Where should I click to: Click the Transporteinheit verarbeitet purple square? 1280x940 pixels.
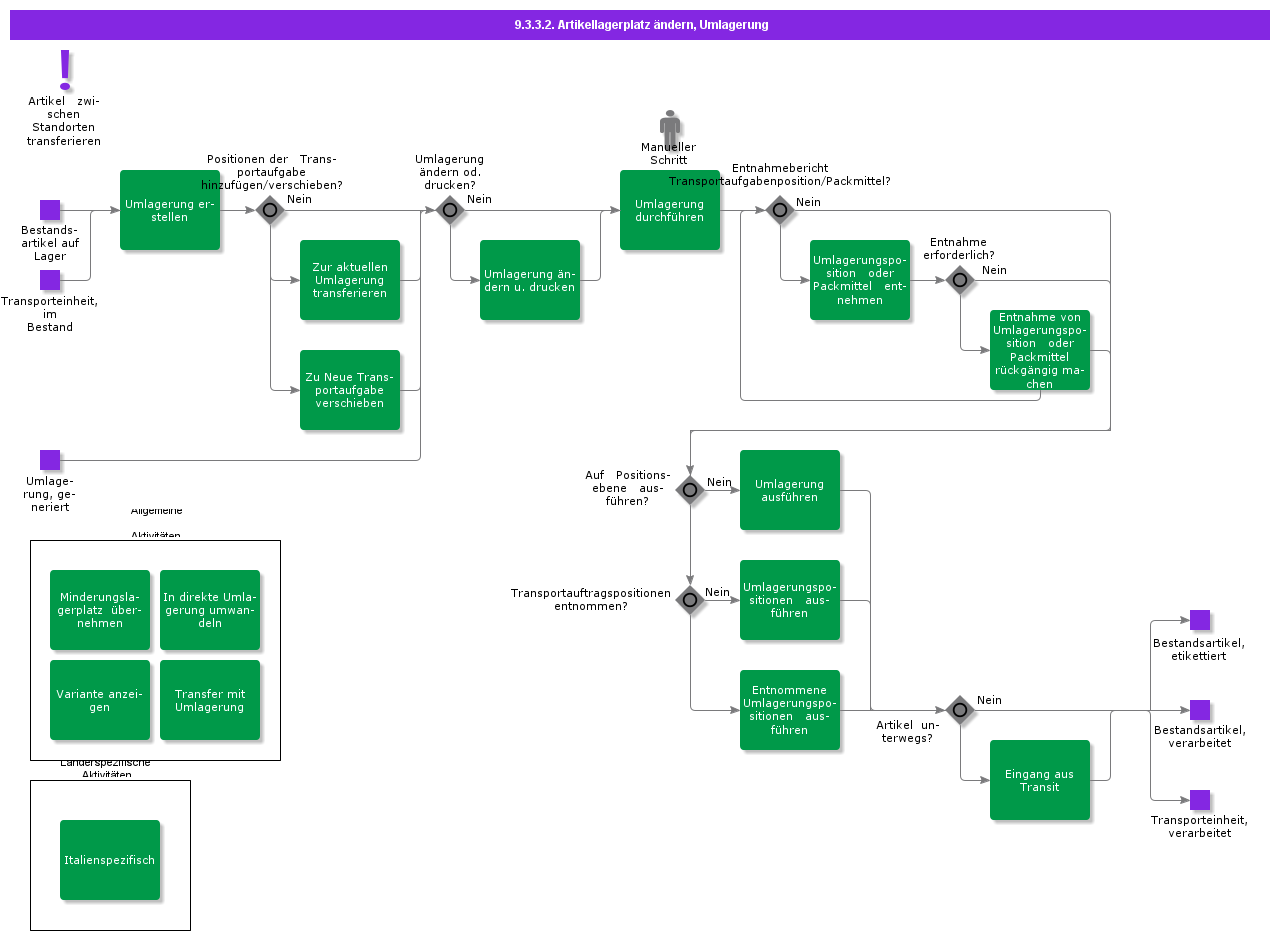click(1199, 798)
